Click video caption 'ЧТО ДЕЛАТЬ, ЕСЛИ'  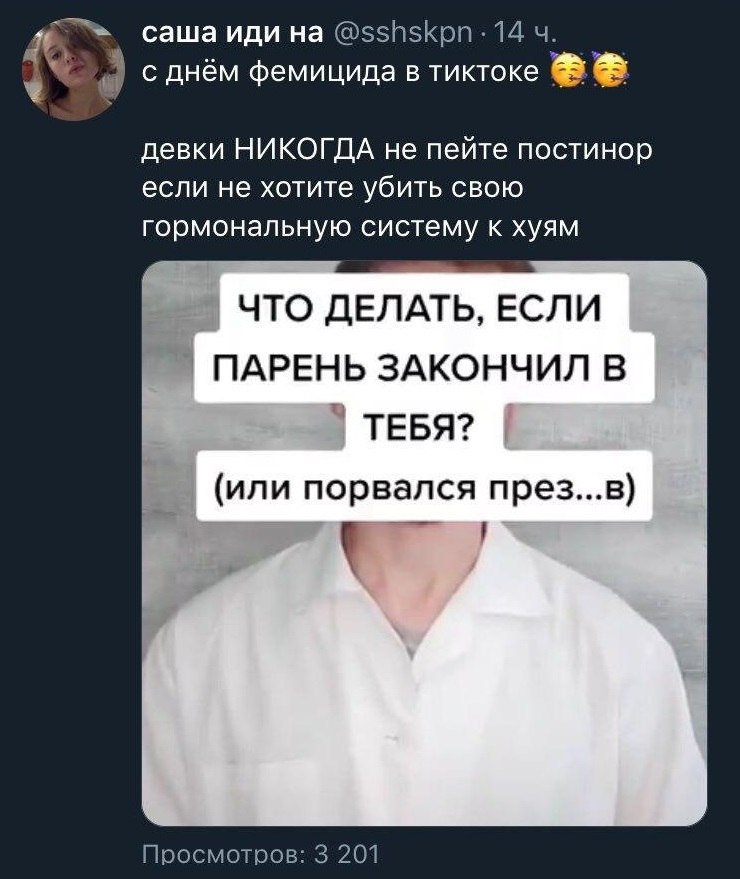pos(422,309)
